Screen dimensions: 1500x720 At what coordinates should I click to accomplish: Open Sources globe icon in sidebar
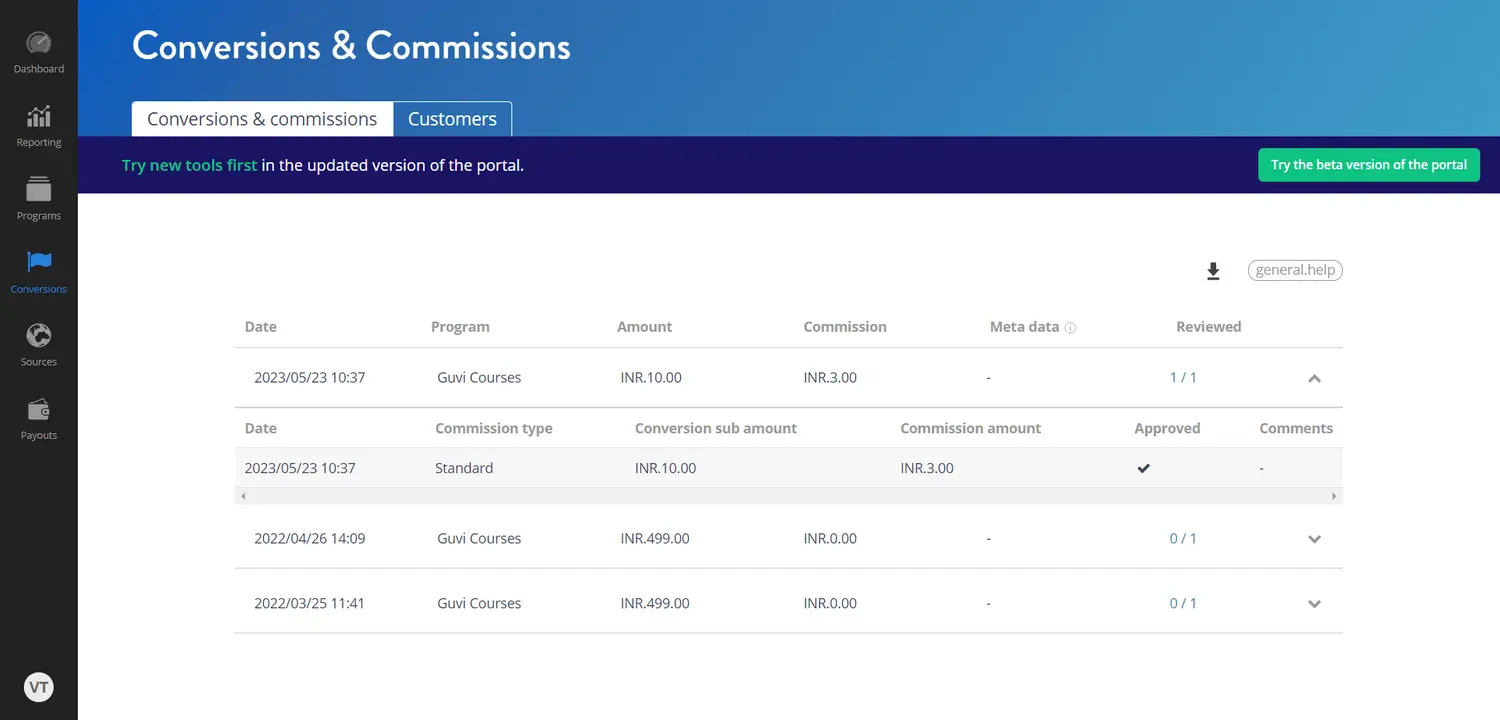(x=38, y=337)
